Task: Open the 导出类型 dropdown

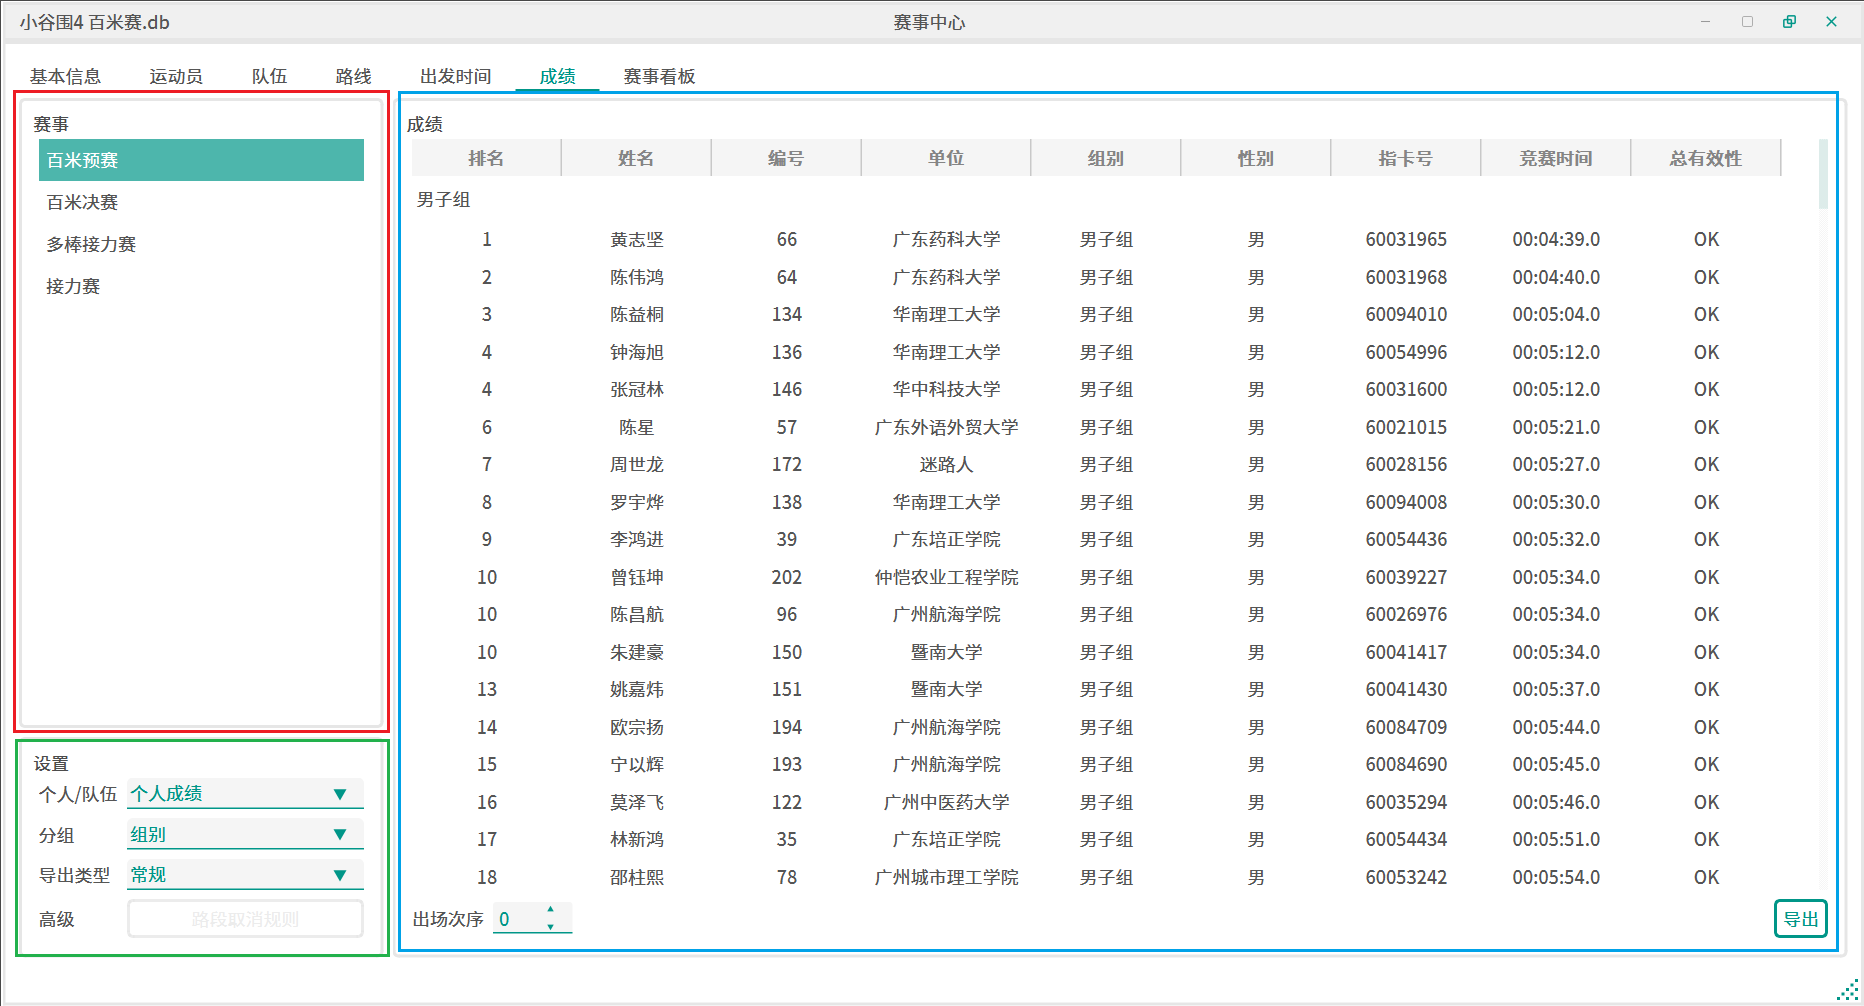Action: click(245, 875)
